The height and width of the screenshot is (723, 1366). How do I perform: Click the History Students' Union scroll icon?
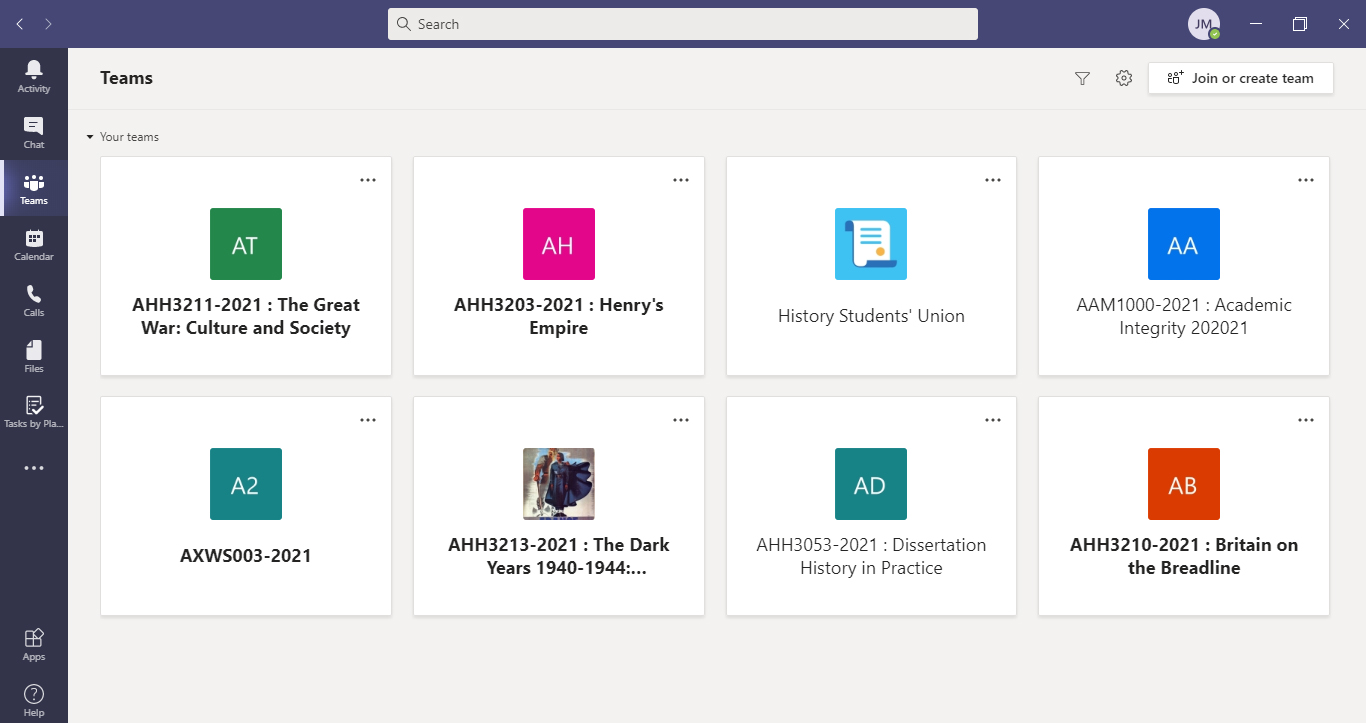(871, 244)
